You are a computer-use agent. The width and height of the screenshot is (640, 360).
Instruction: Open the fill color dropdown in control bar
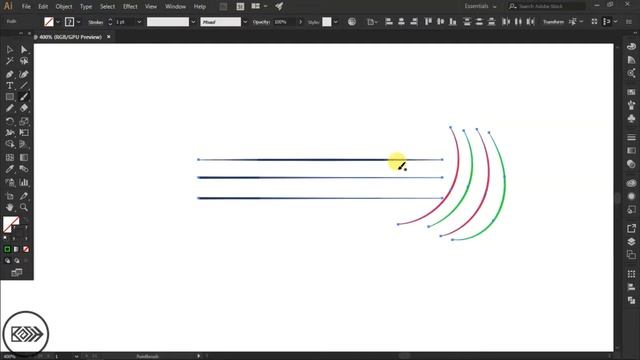[x=58, y=22]
